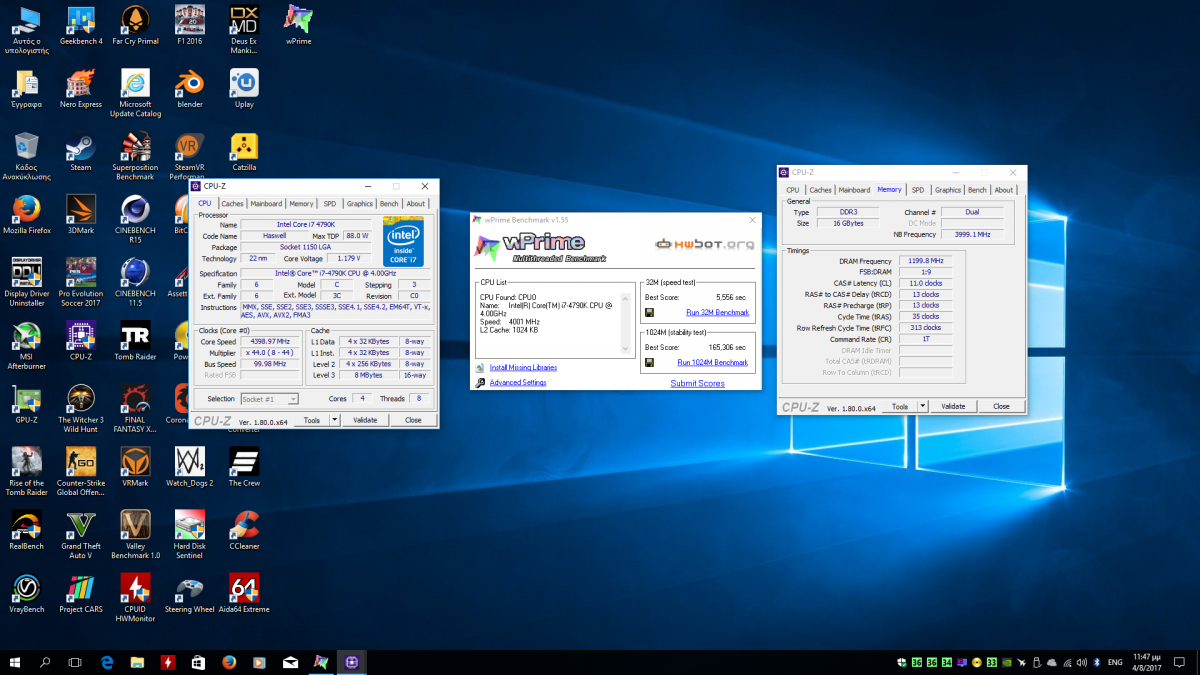The height and width of the screenshot is (675, 1200).
Task: Click Run 32M Benchmark link
Action: point(717,312)
